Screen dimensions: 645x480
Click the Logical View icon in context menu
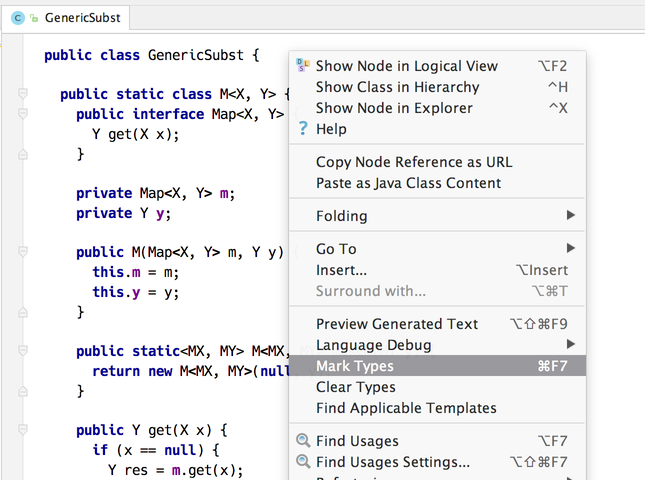coord(303,65)
